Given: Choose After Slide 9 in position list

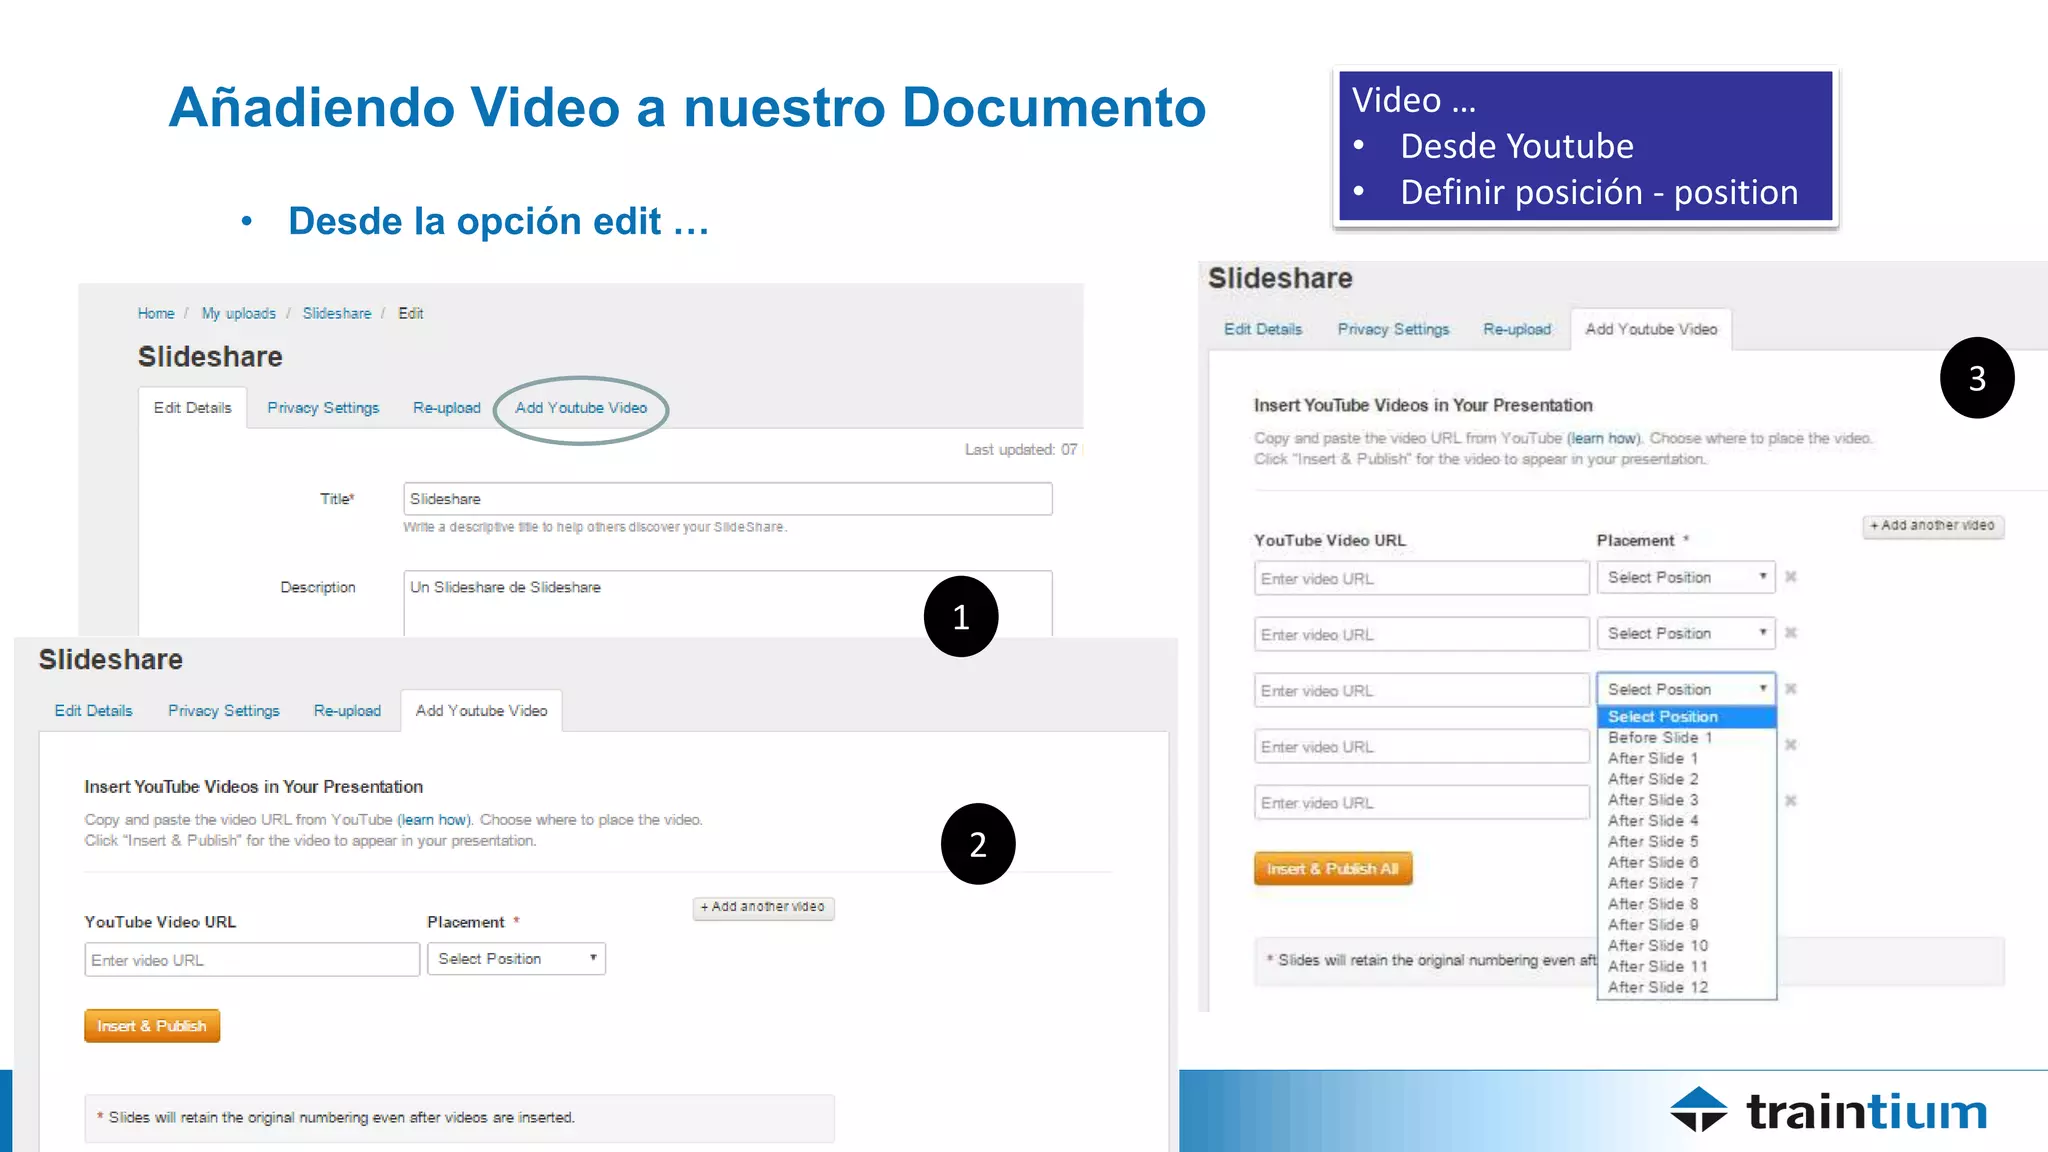Looking at the screenshot, I should pyautogui.click(x=1686, y=925).
